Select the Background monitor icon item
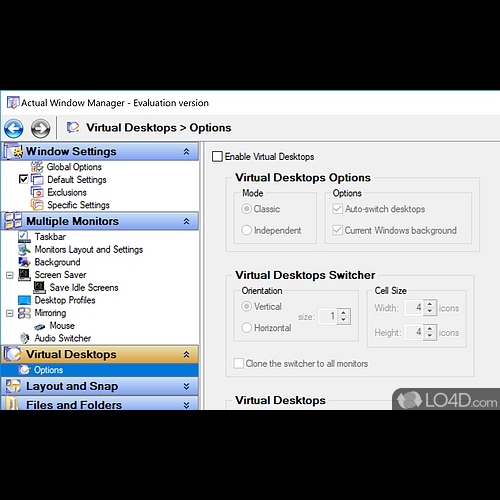Image resolution: width=500 pixels, height=500 pixels. pyautogui.click(x=24, y=262)
